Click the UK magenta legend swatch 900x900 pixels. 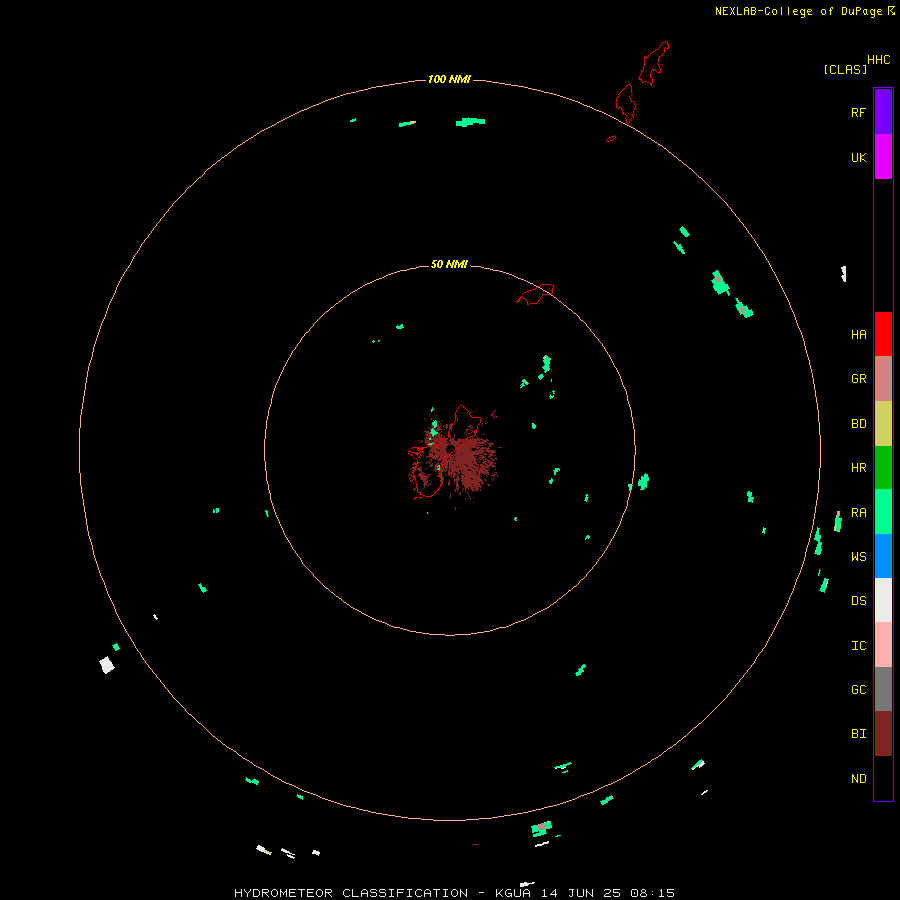click(x=883, y=157)
